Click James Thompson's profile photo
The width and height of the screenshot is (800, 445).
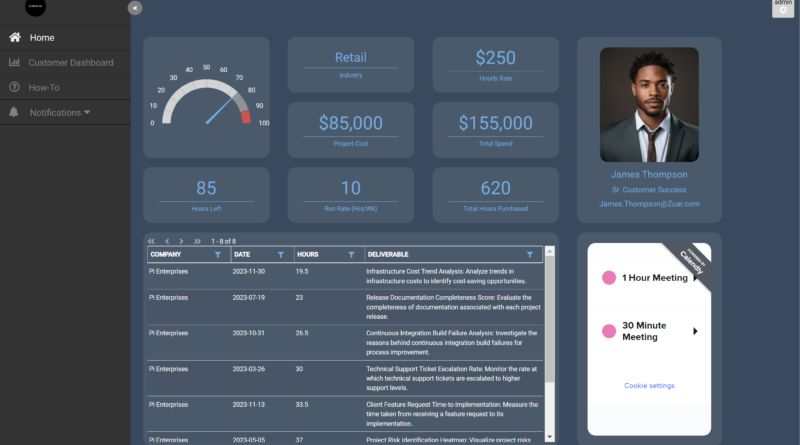(x=649, y=104)
